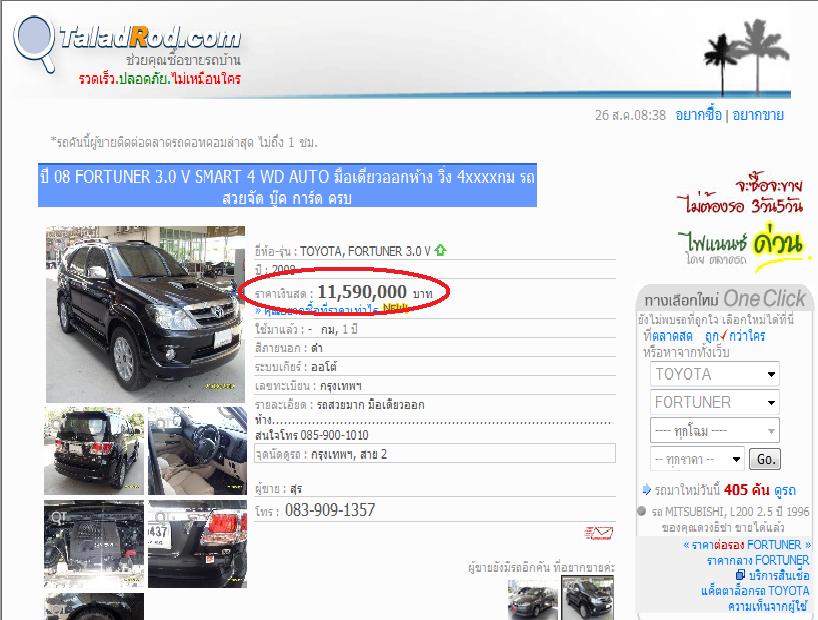Viewport: 818px width, 620px height.
Task: Open the ความเห็นจากผู้ใช้ link
Action: [768, 606]
